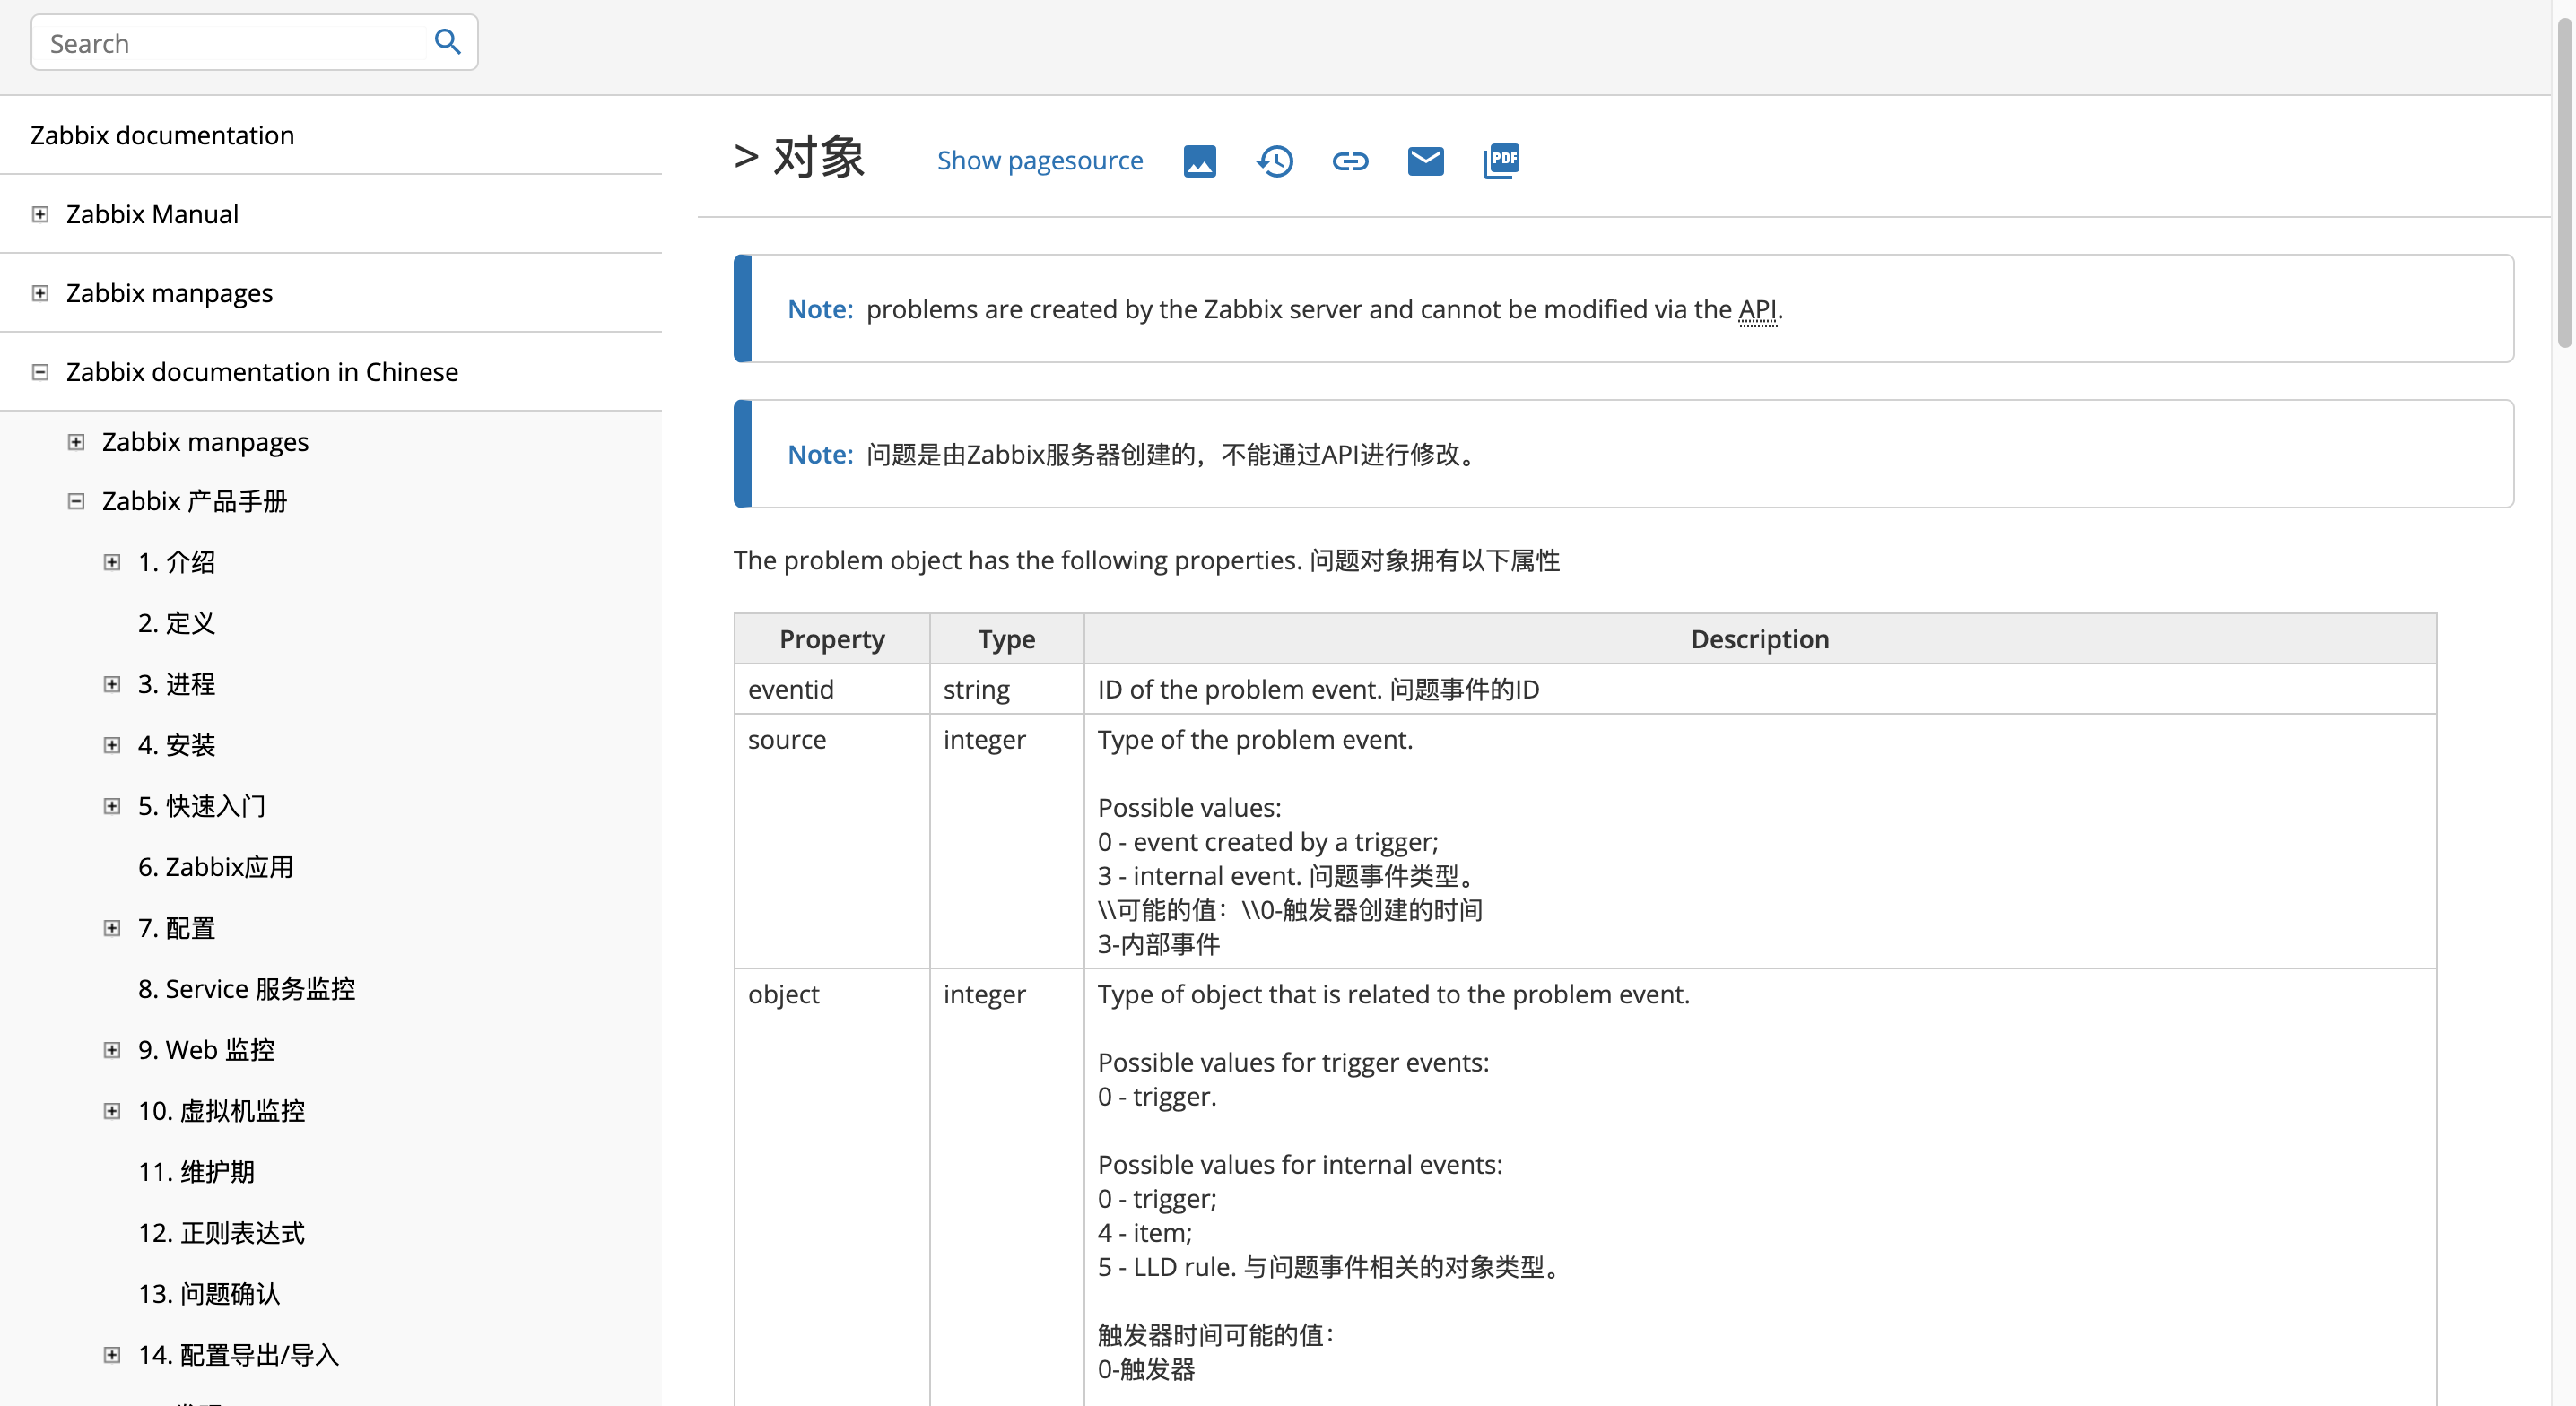
Task: Go to 8. Service 服务监控 page
Action: pyautogui.click(x=246, y=989)
